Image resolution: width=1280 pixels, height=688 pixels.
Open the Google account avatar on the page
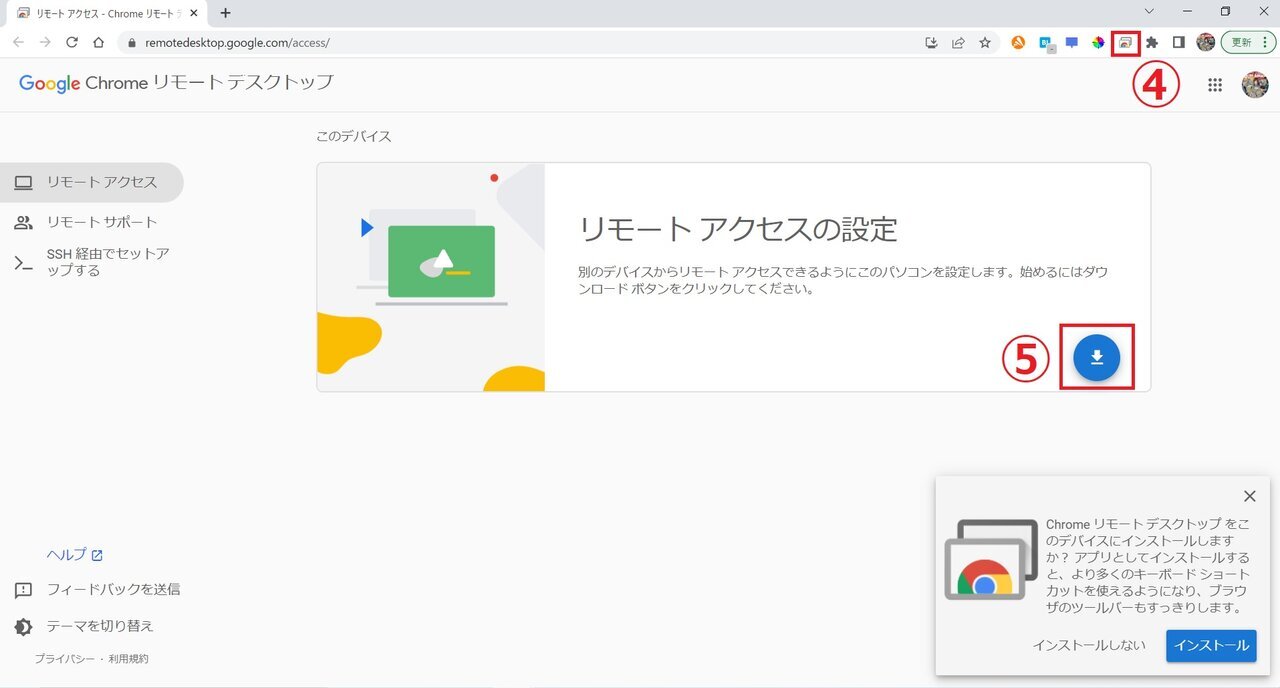tap(1255, 85)
